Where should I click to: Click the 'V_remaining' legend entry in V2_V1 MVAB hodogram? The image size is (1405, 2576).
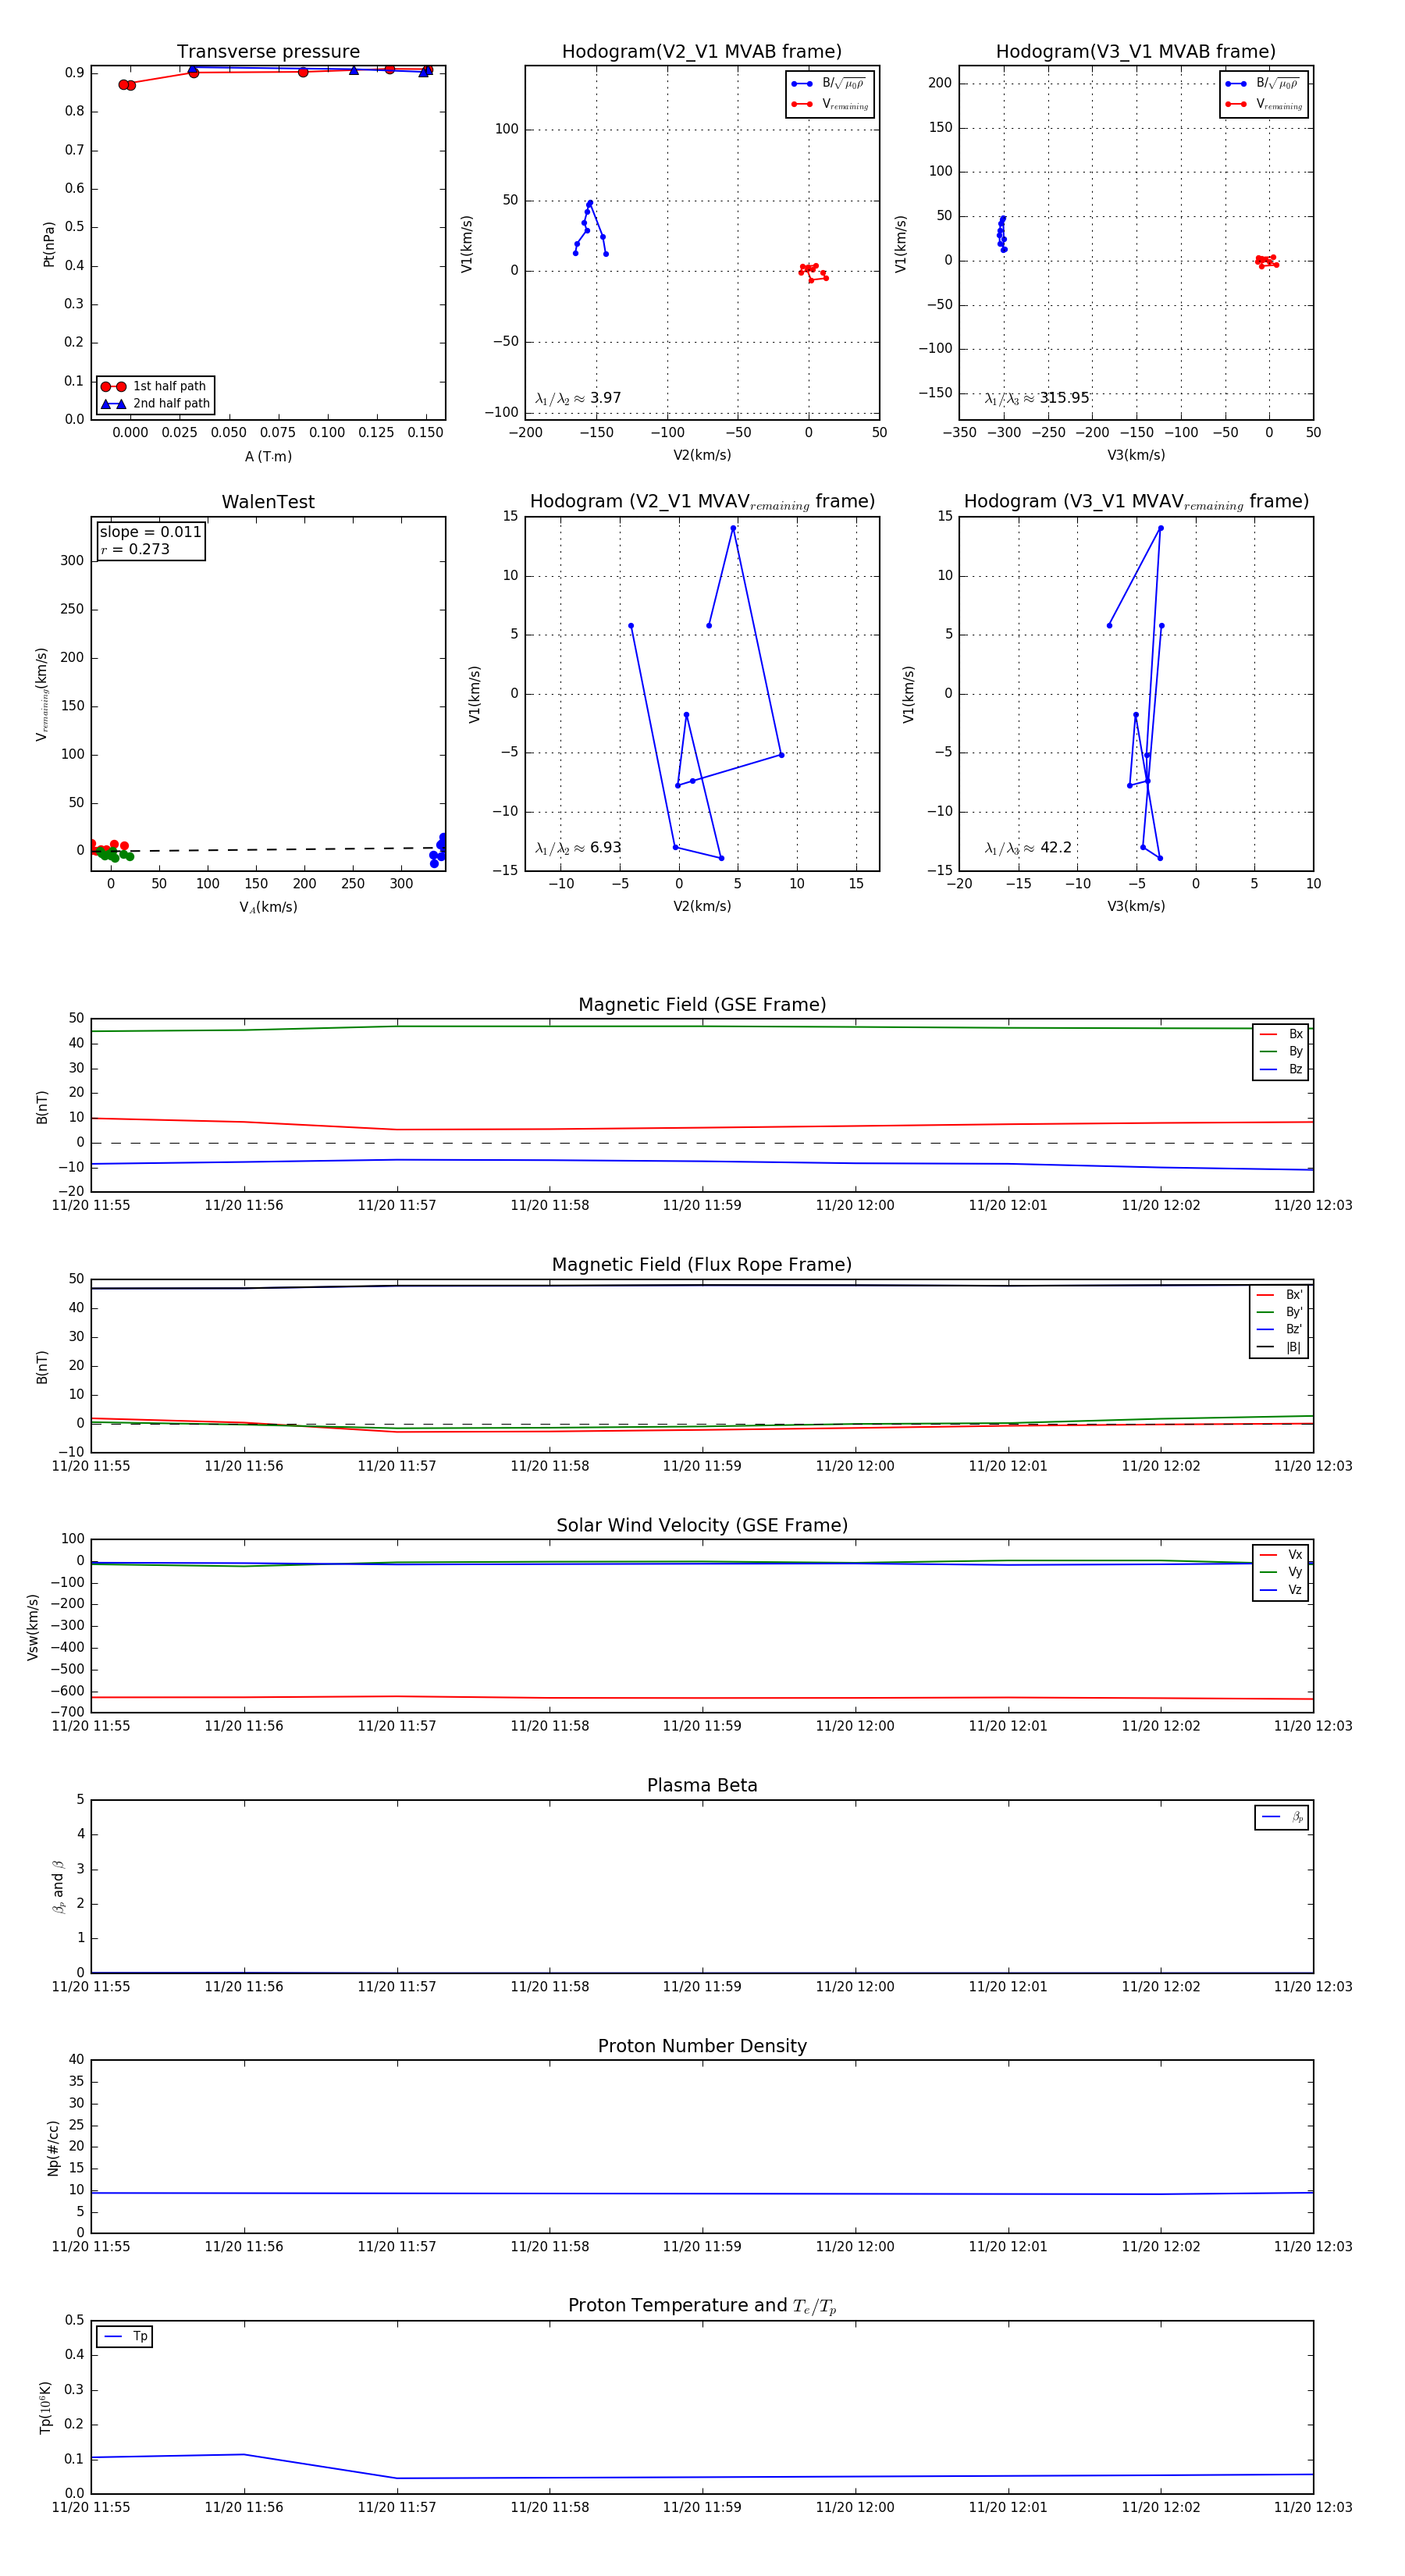coord(830,104)
